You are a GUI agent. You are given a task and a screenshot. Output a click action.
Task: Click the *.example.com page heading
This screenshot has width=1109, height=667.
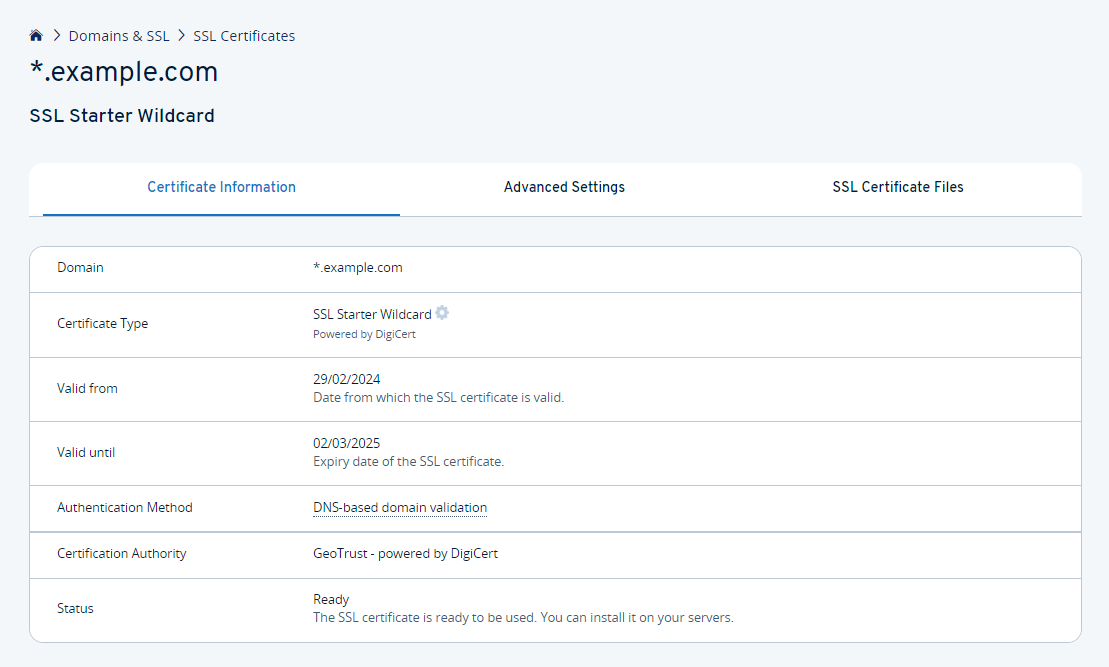124,72
